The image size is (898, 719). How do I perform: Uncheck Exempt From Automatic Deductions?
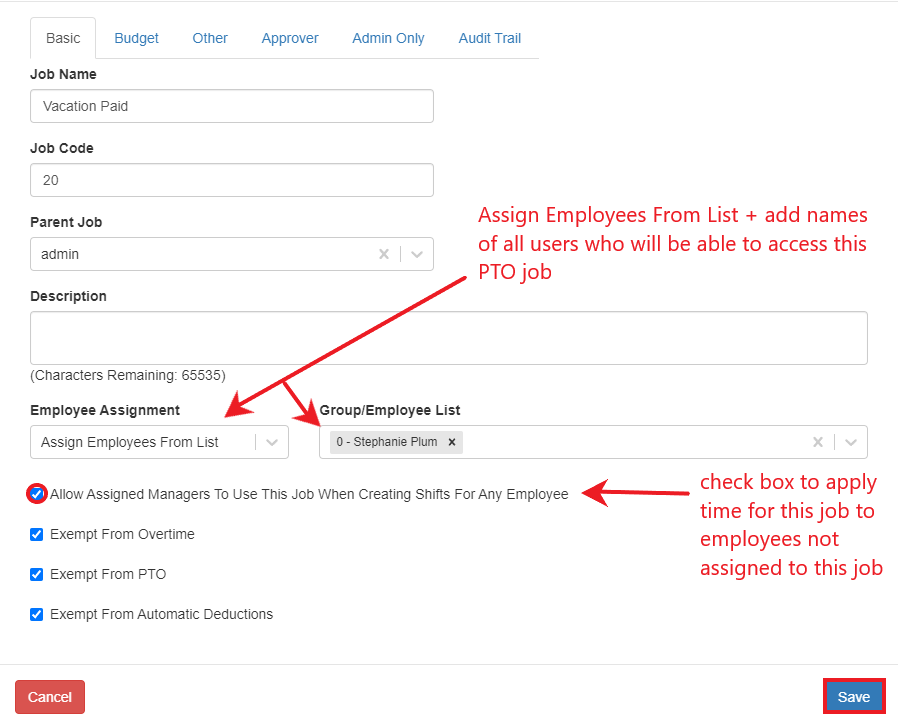click(x=36, y=614)
